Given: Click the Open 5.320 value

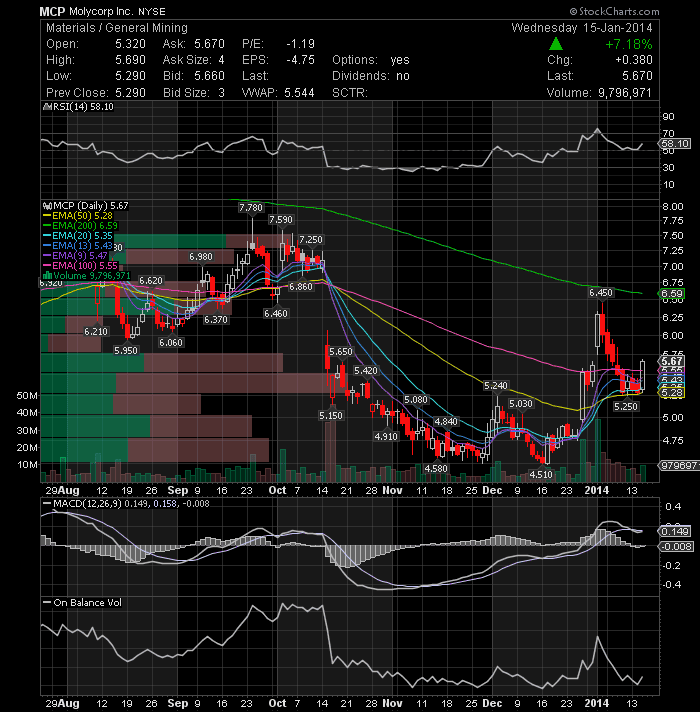Looking at the screenshot, I should pyautogui.click(x=130, y=44).
